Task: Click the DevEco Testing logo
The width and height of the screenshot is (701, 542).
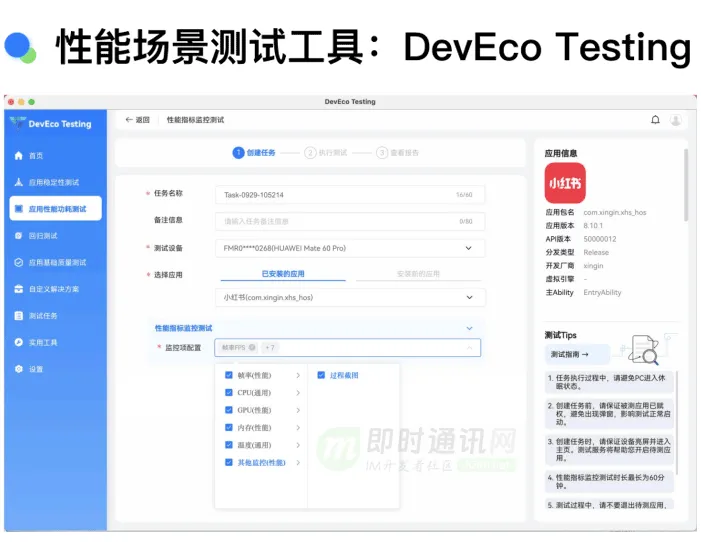Action: (17, 123)
